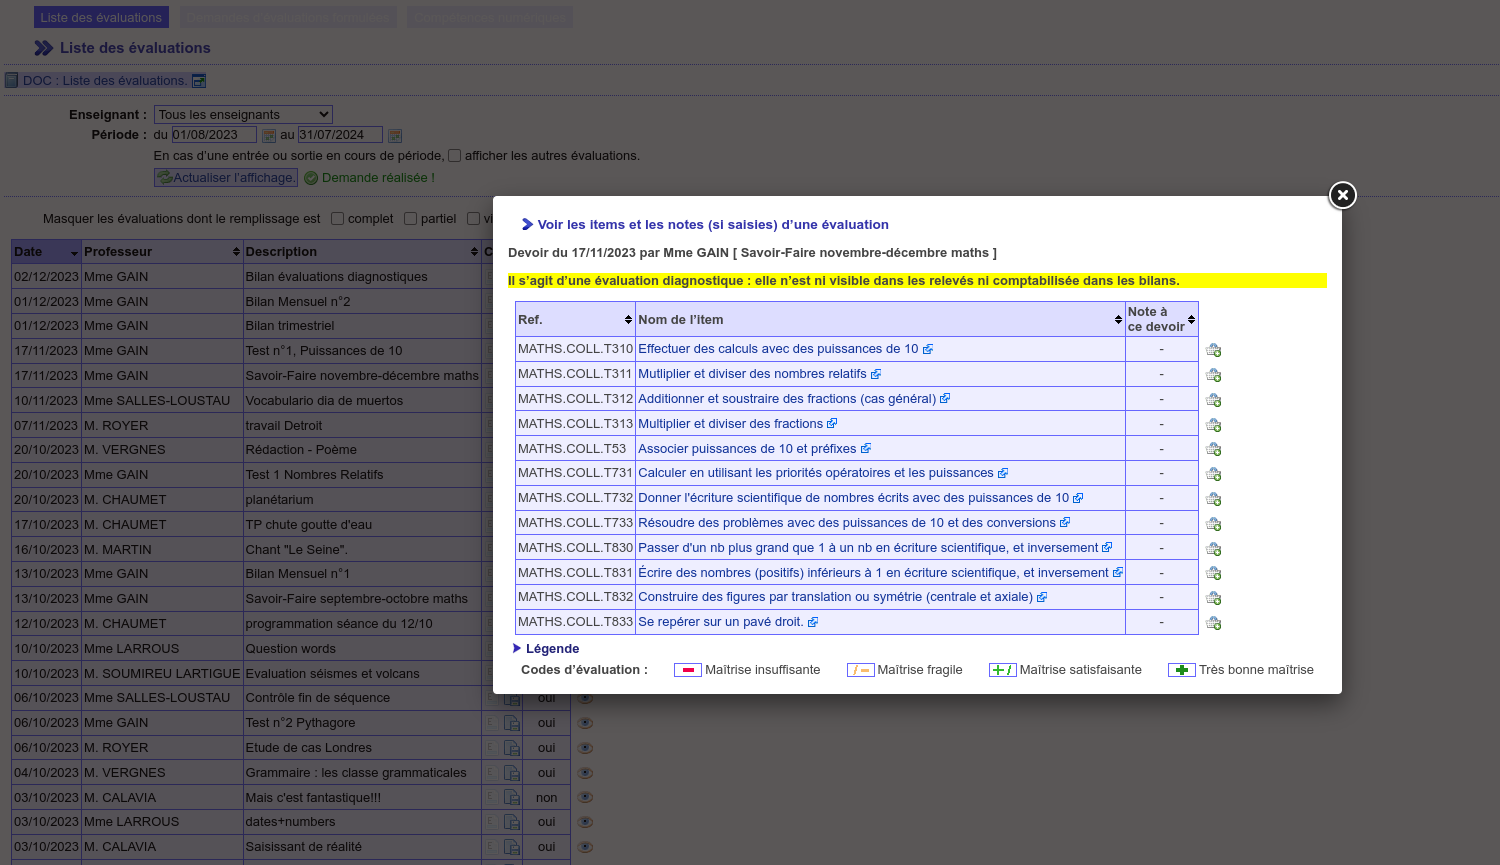
Task: Close the evaluation details popup
Action: pos(1342,195)
